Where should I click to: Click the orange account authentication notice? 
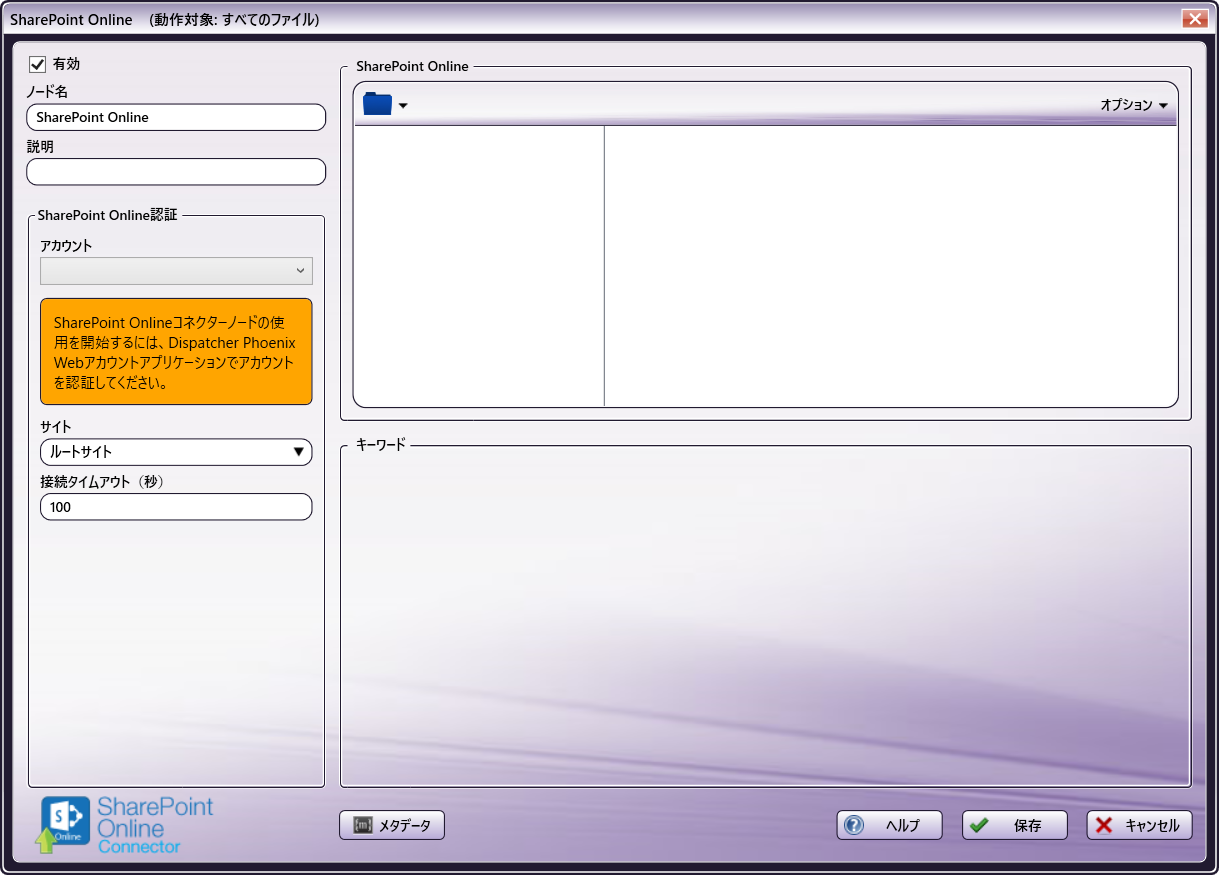(176, 351)
